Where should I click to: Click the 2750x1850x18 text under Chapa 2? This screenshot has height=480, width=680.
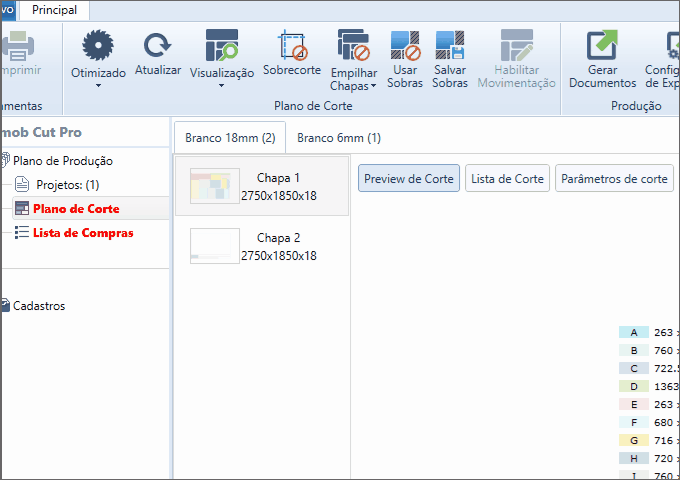coord(279,255)
